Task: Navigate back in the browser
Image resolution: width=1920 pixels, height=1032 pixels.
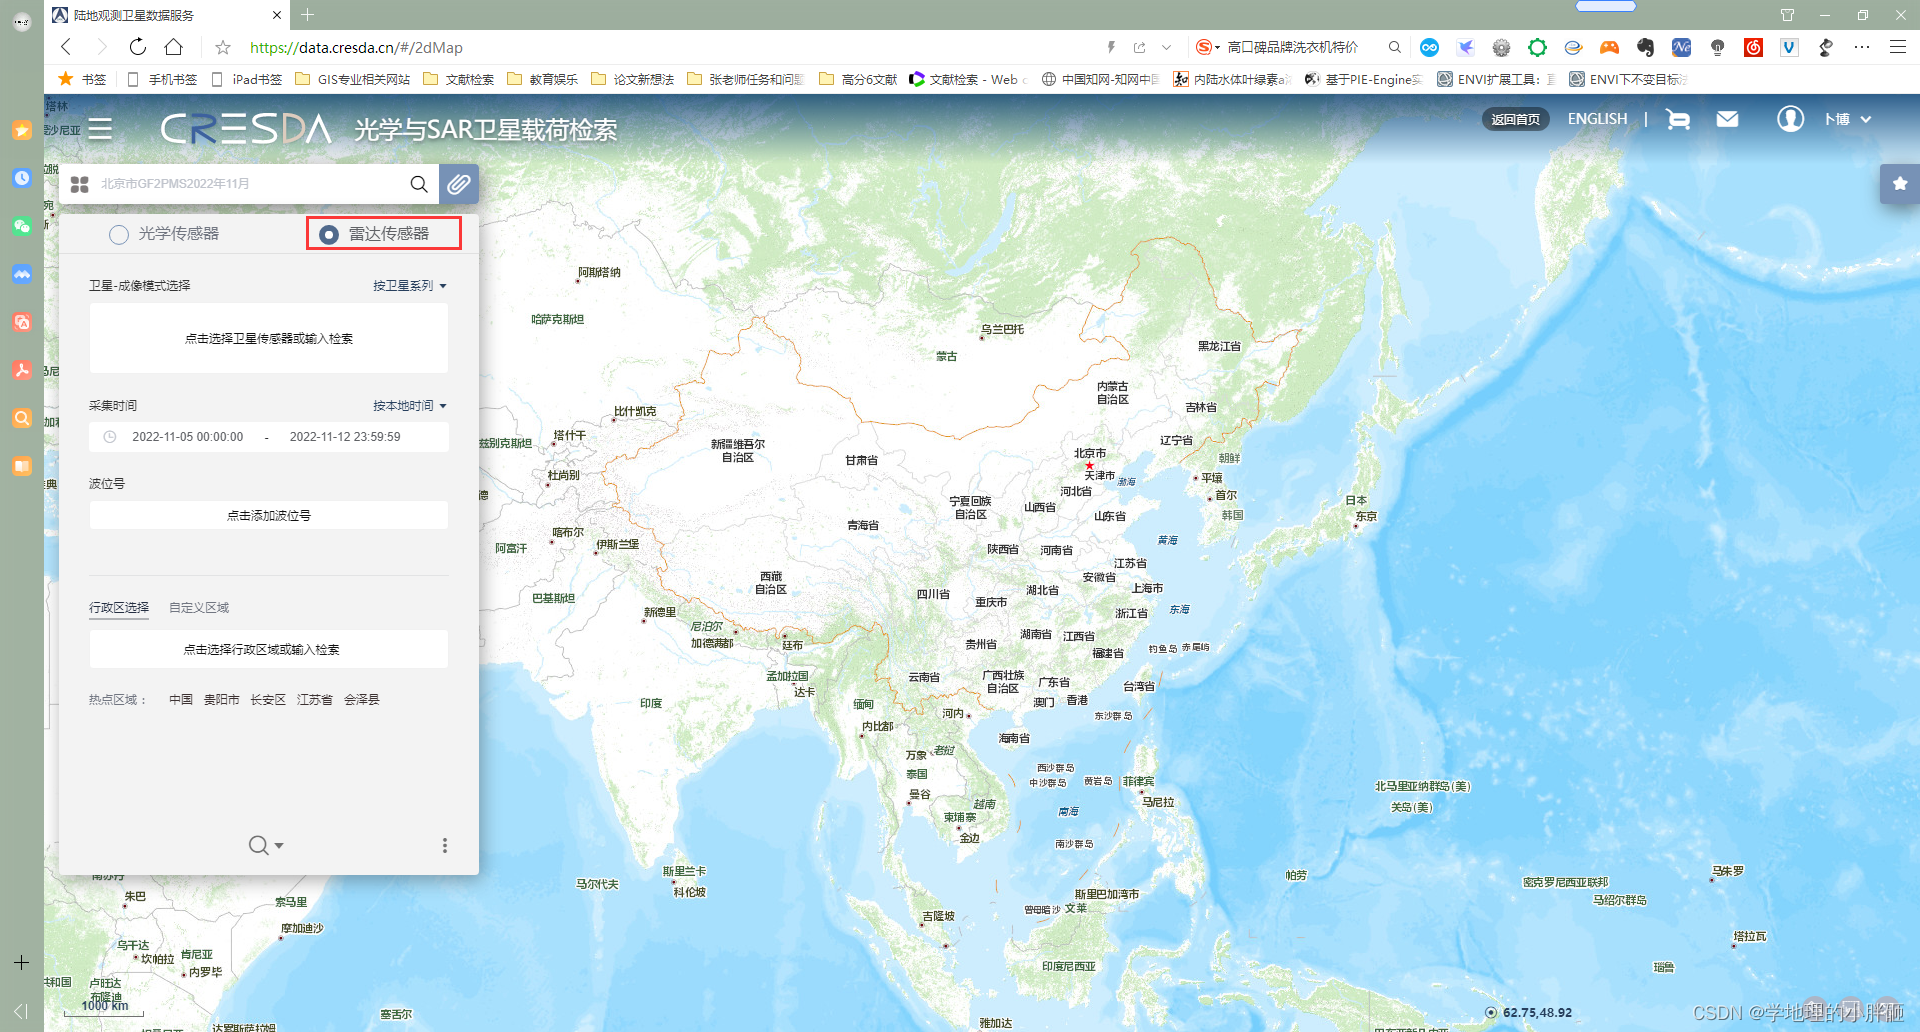Action: click(66, 47)
